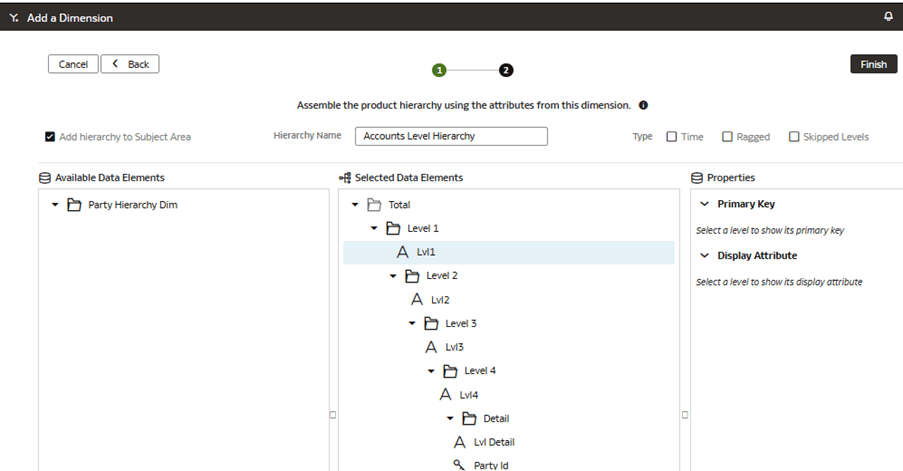Click the Party Hierarchy Dim folder icon
The width and height of the screenshot is (903, 471).
tap(74, 205)
